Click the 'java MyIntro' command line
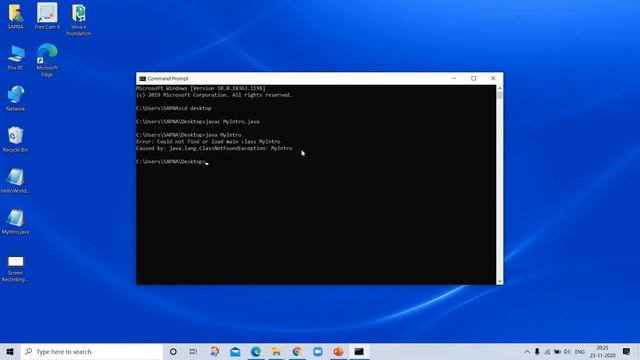This screenshot has height=360, width=640. [189, 135]
